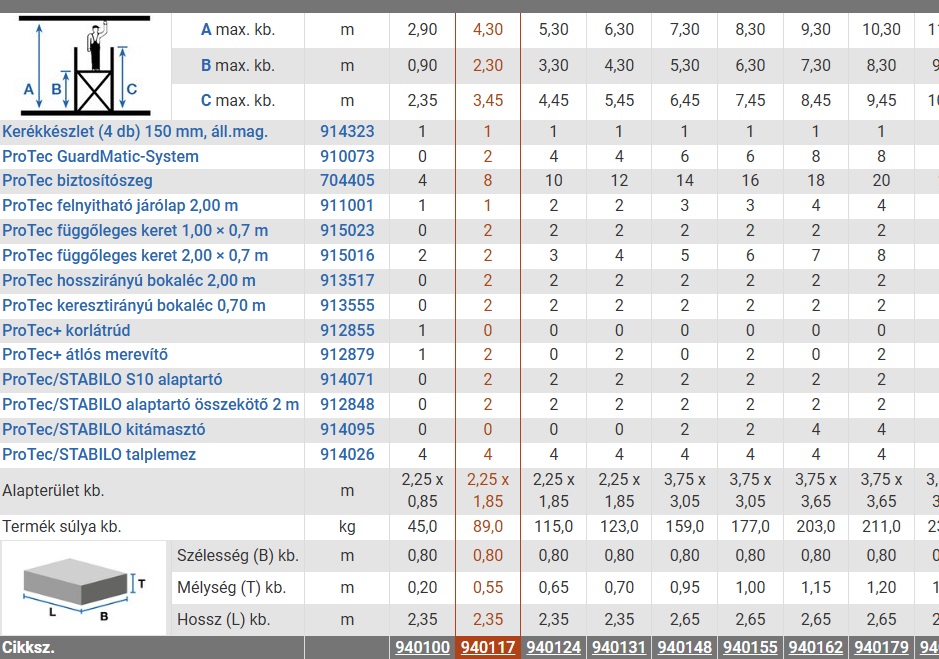Select the Szélesség (B) kb. label
The width and height of the screenshot is (939, 659).
[238, 555]
